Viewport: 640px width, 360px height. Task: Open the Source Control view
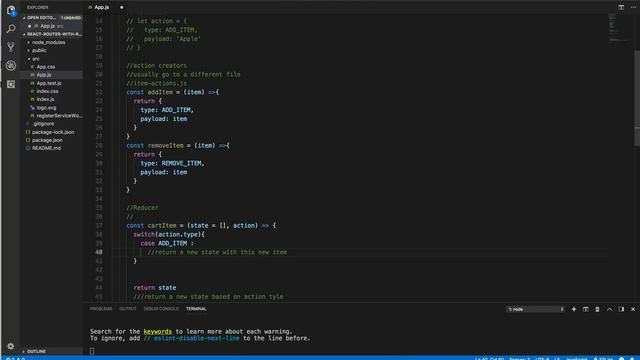11,47
